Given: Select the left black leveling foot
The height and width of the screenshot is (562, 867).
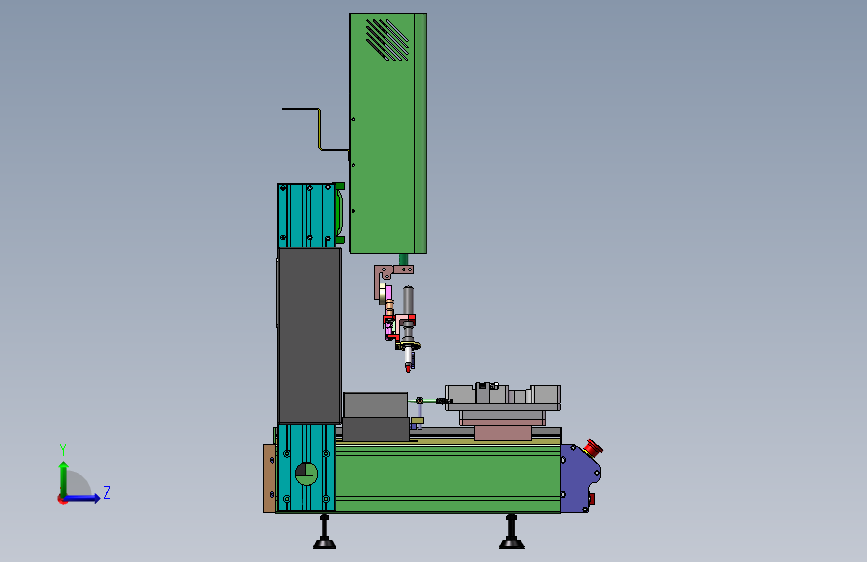Looking at the screenshot, I should tap(325, 532).
